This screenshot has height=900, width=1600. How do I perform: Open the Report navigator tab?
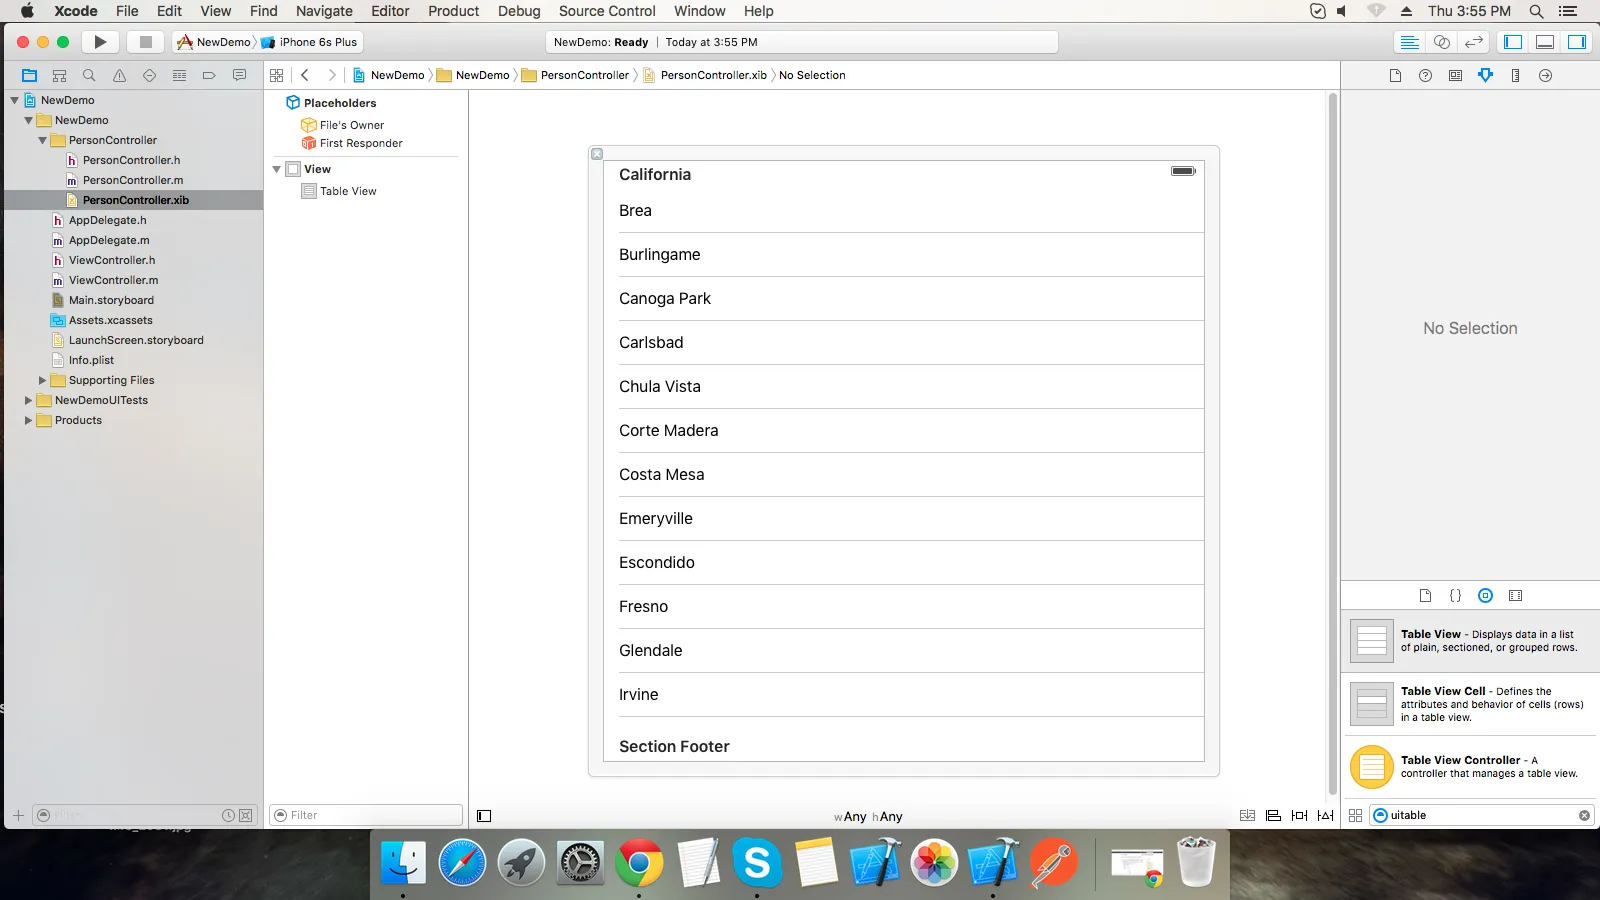pyautogui.click(x=239, y=75)
